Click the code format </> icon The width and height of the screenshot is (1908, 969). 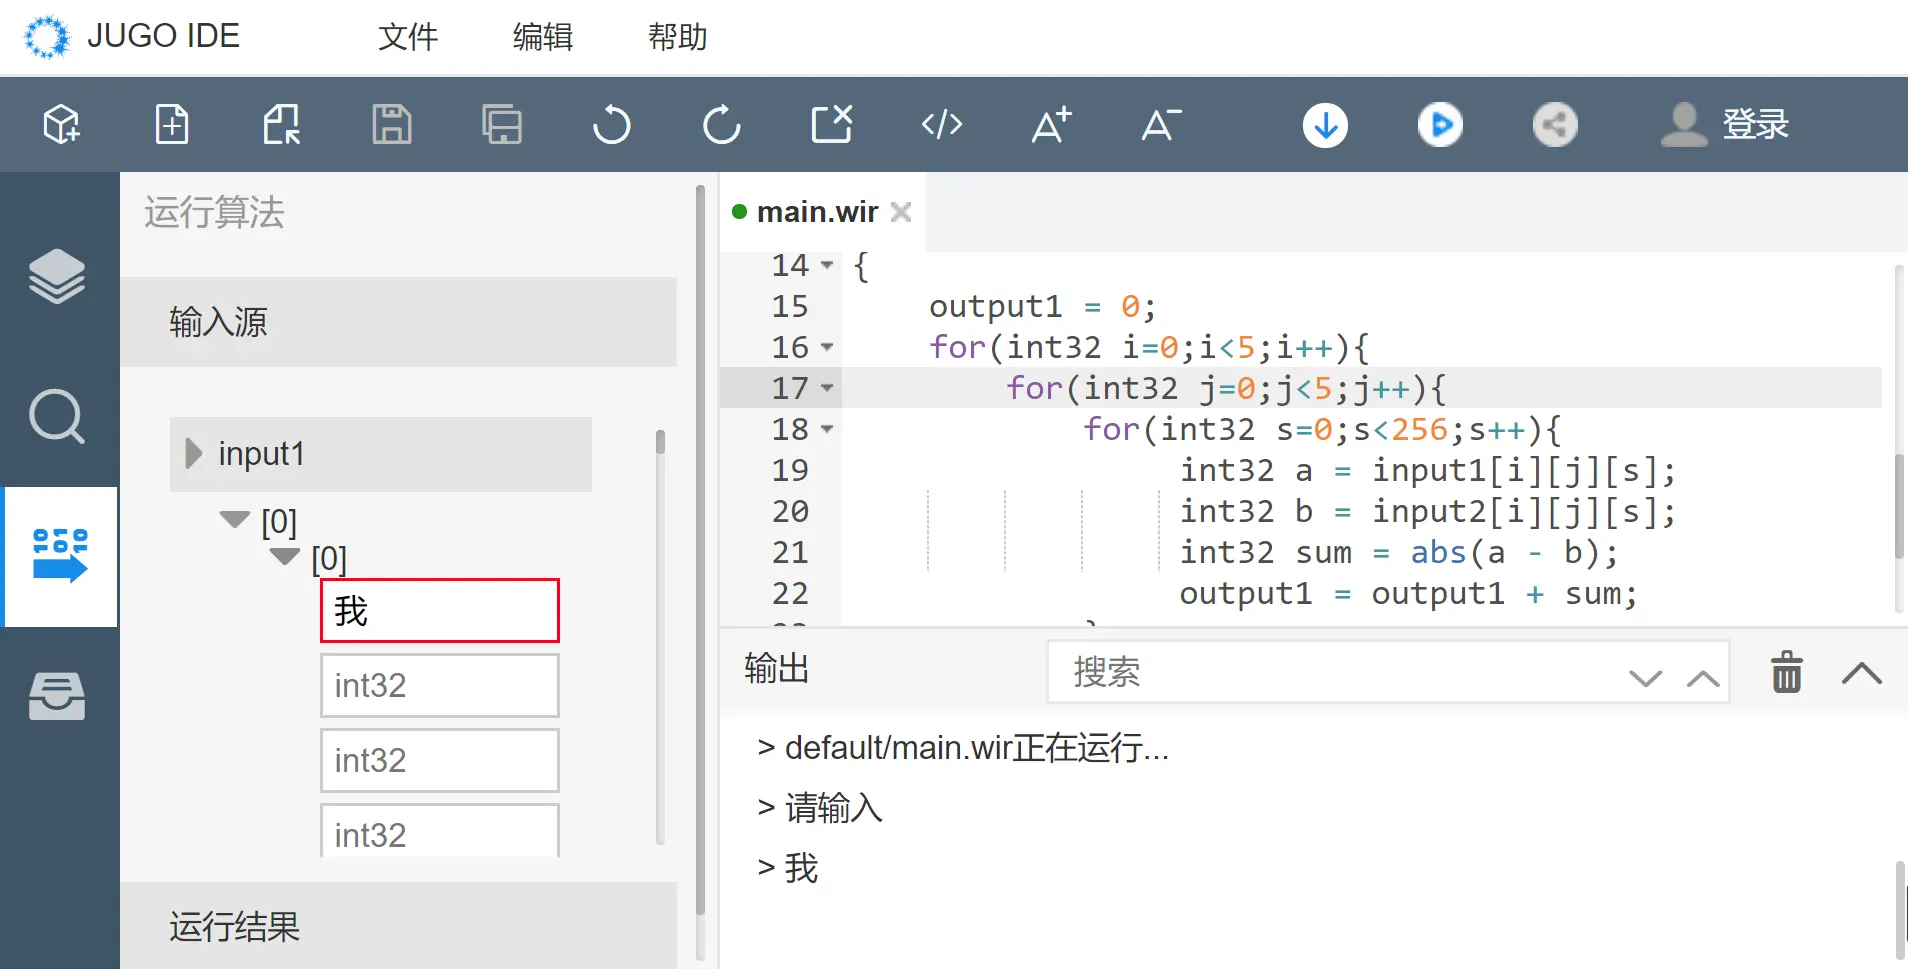pos(942,125)
